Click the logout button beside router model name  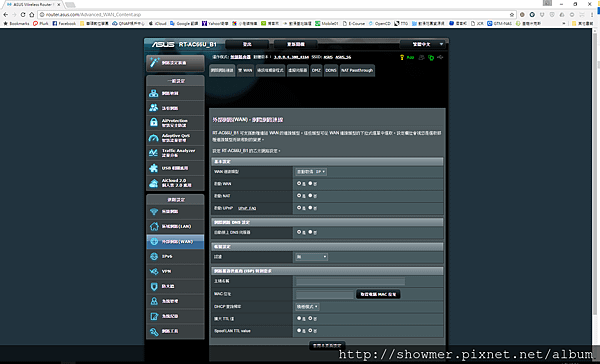pyautogui.click(x=247, y=44)
